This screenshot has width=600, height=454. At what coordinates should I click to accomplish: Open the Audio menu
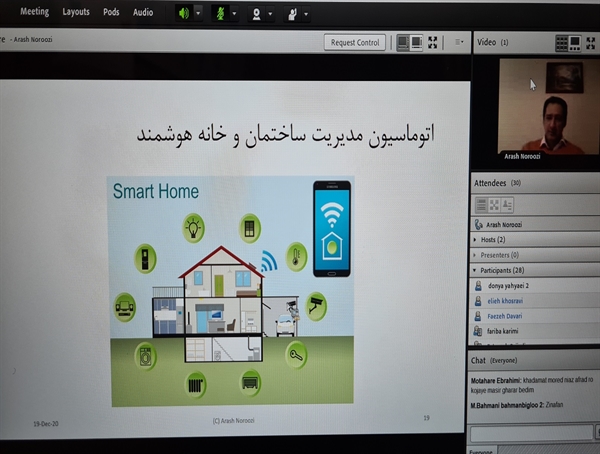point(143,12)
